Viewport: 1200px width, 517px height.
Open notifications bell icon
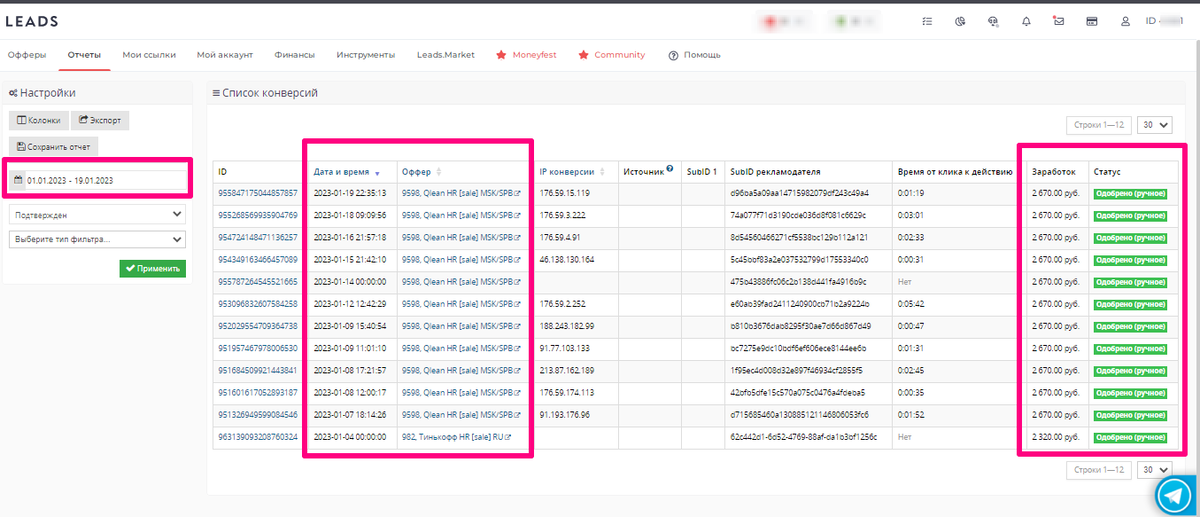[1026, 21]
